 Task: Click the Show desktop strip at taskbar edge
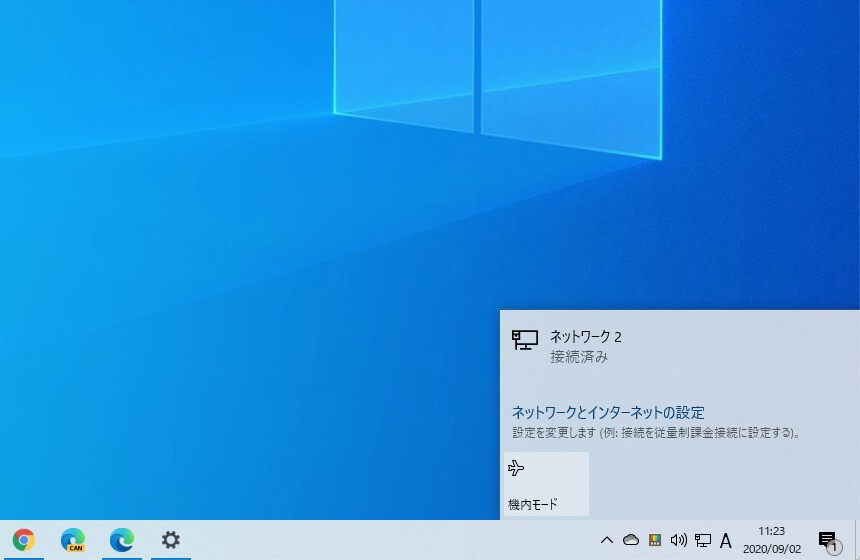tap(857, 540)
